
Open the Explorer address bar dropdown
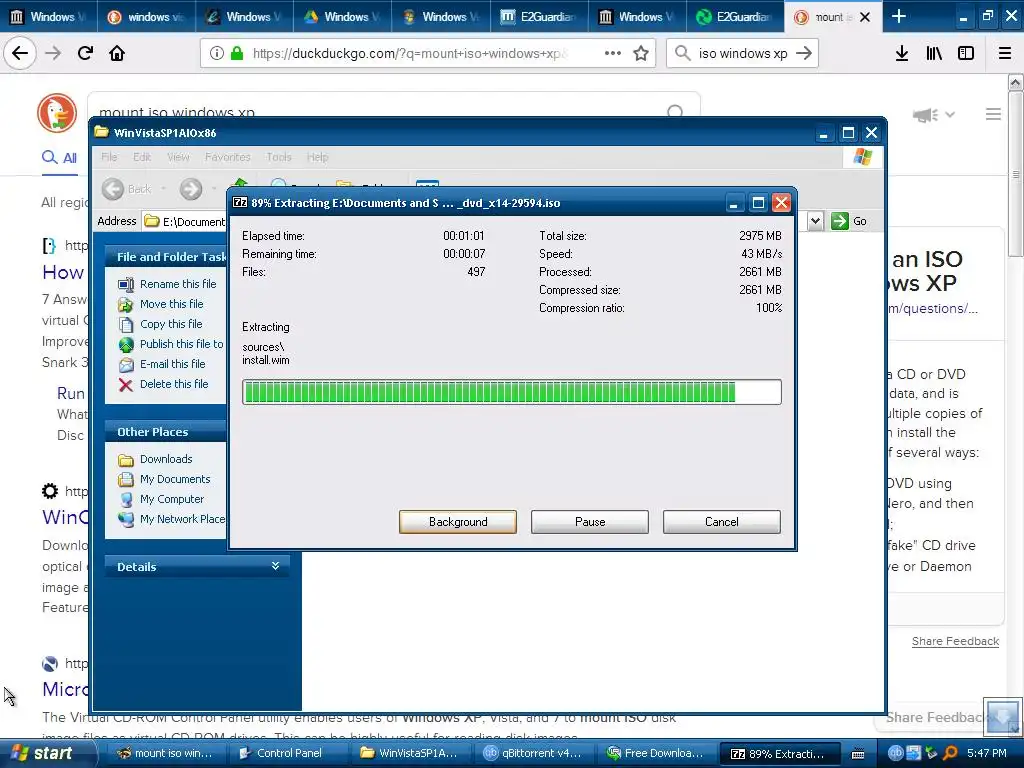tap(815, 221)
